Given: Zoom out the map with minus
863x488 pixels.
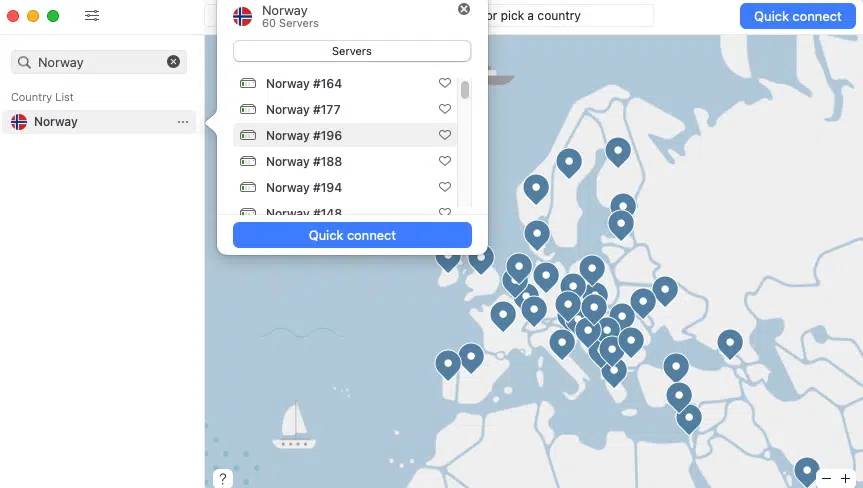Looking at the screenshot, I should click(826, 479).
